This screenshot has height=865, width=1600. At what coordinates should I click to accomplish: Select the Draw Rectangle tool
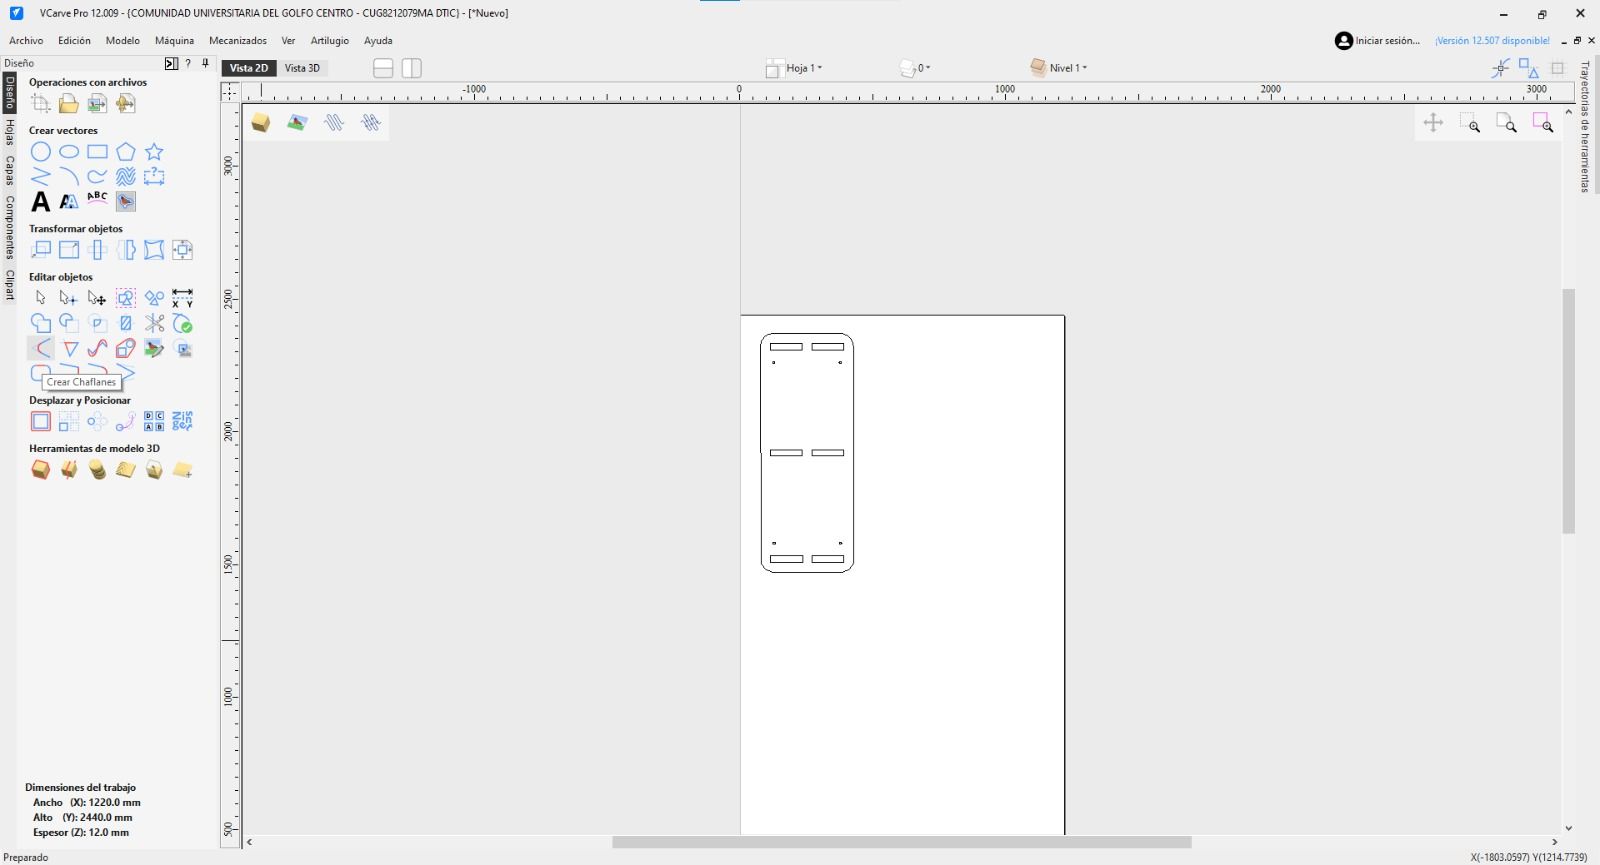pyautogui.click(x=97, y=152)
